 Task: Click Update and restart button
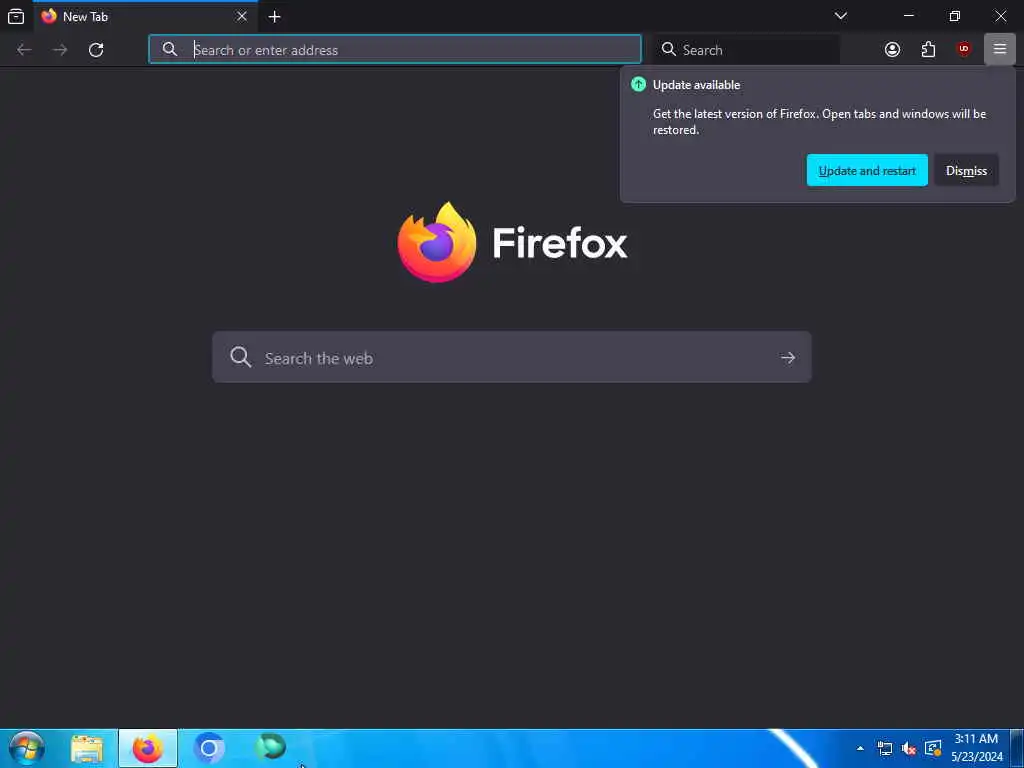pos(867,170)
